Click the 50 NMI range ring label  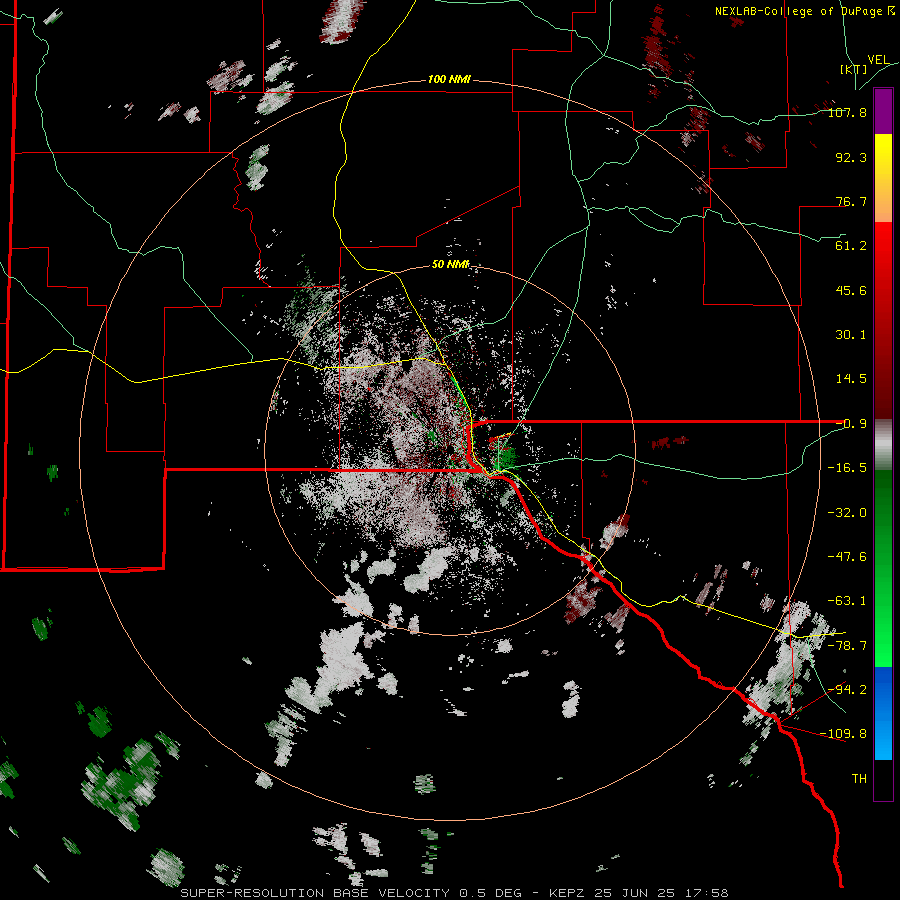click(x=451, y=264)
